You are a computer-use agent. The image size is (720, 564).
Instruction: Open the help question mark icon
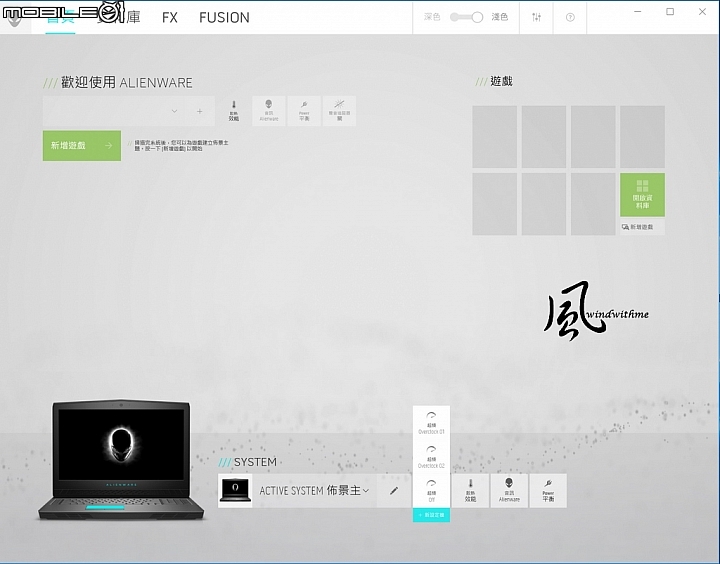pos(570,17)
